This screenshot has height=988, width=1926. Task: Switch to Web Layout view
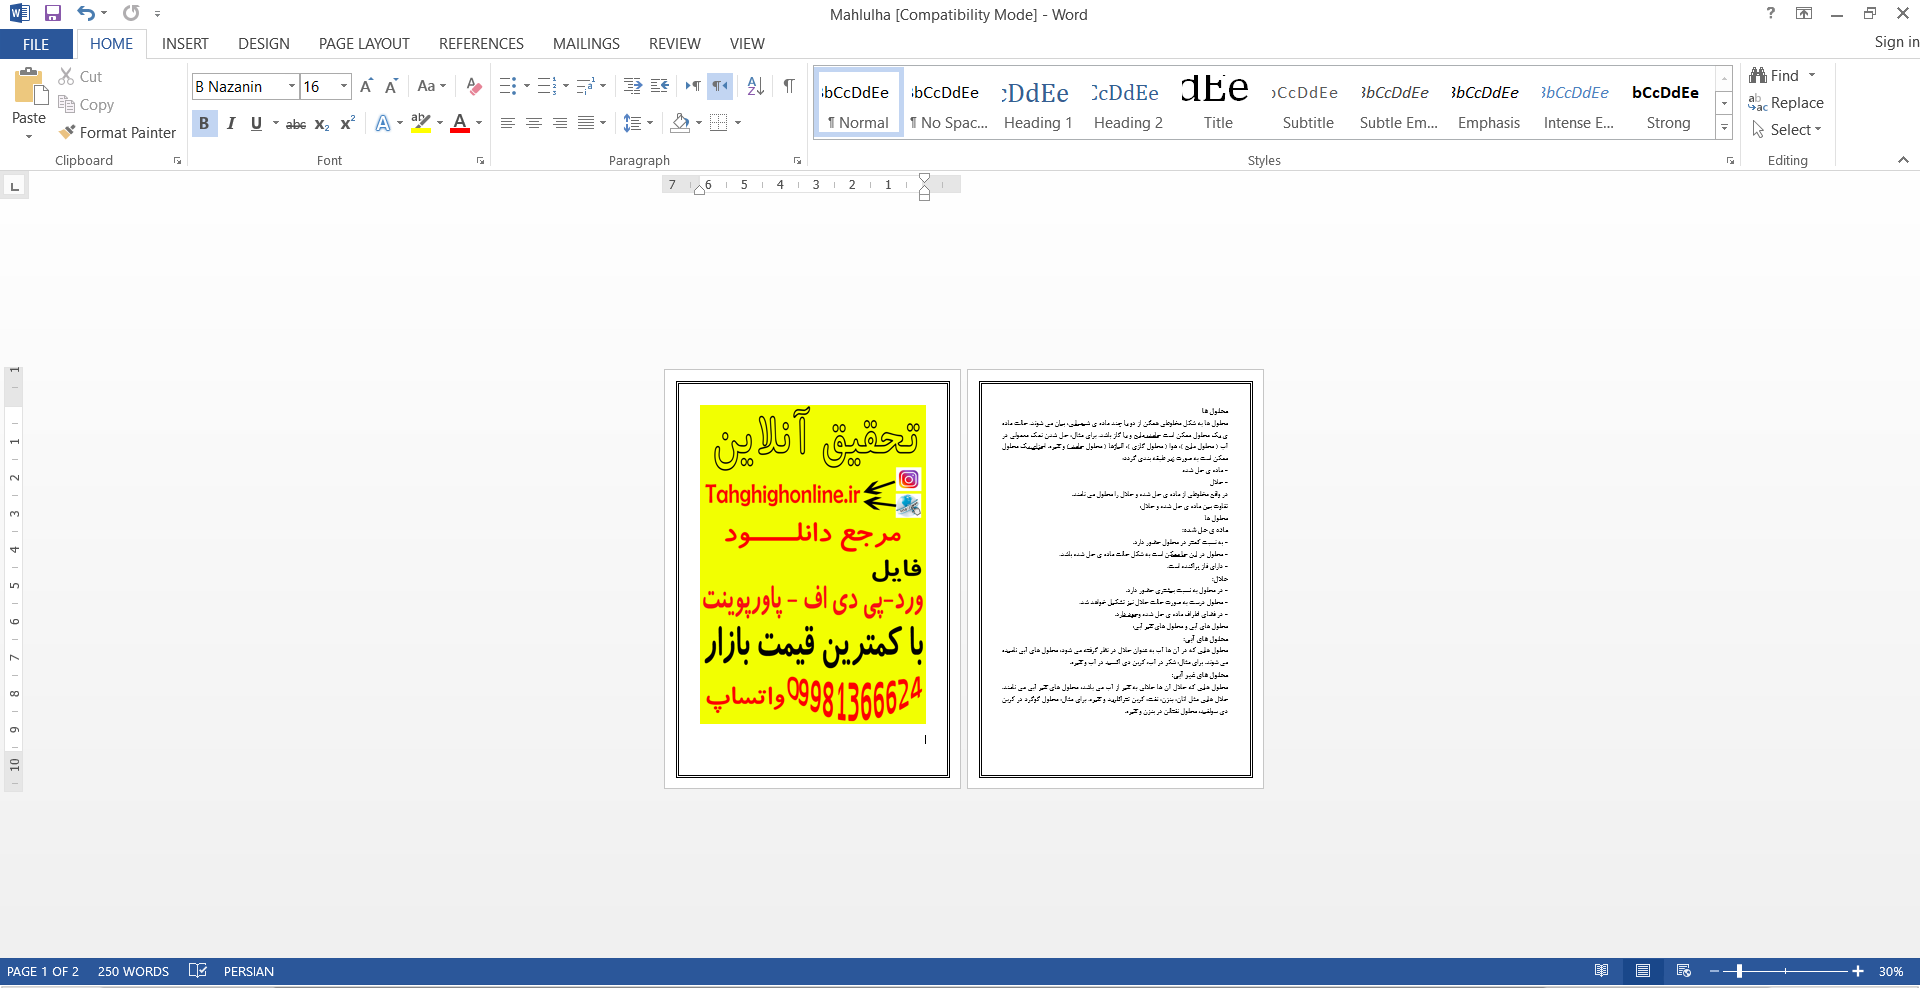pyautogui.click(x=1684, y=971)
